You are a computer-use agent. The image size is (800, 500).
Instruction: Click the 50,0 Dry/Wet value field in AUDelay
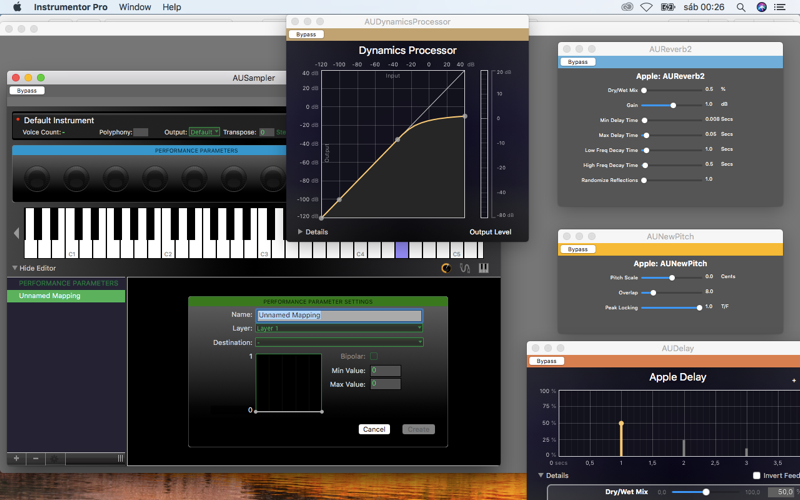pos(785,492)
